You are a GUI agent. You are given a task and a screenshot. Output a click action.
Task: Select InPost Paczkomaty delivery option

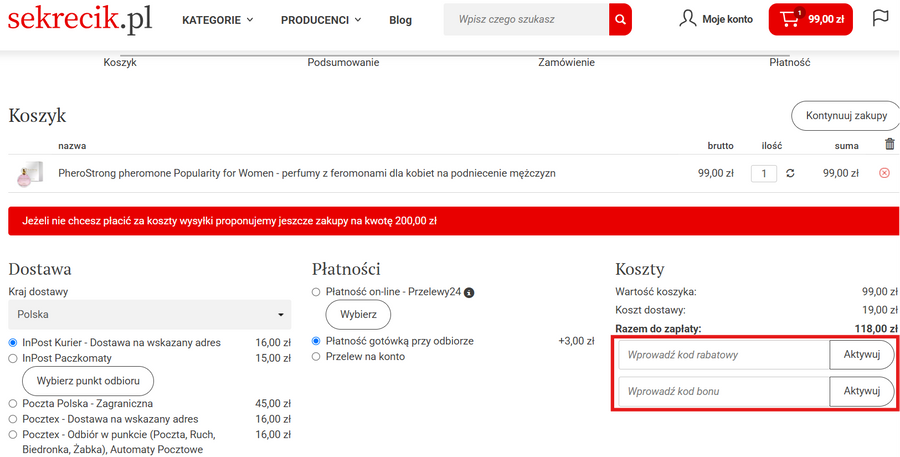tap(14, 358)
